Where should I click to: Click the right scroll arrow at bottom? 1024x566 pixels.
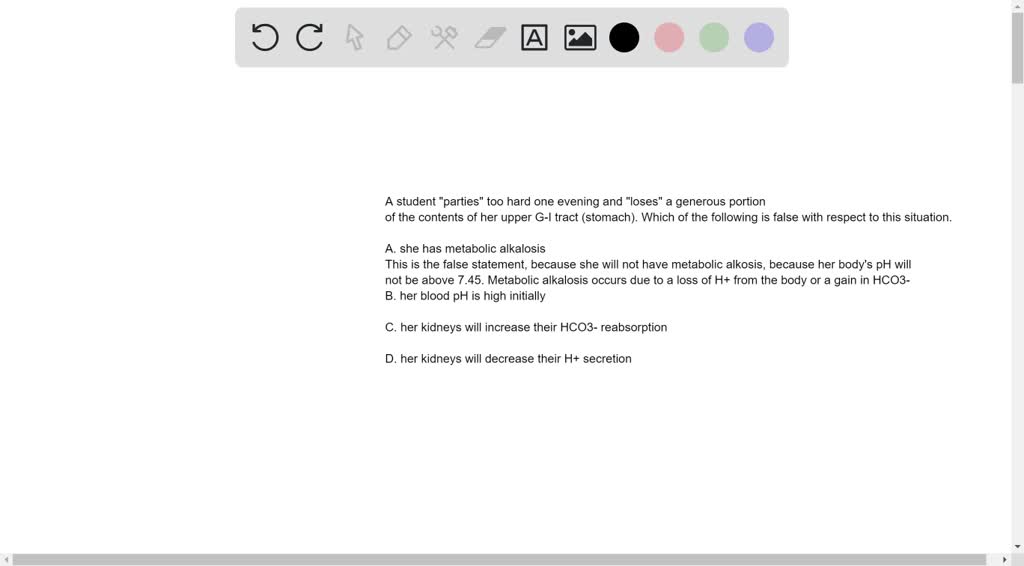[1004, 559]
